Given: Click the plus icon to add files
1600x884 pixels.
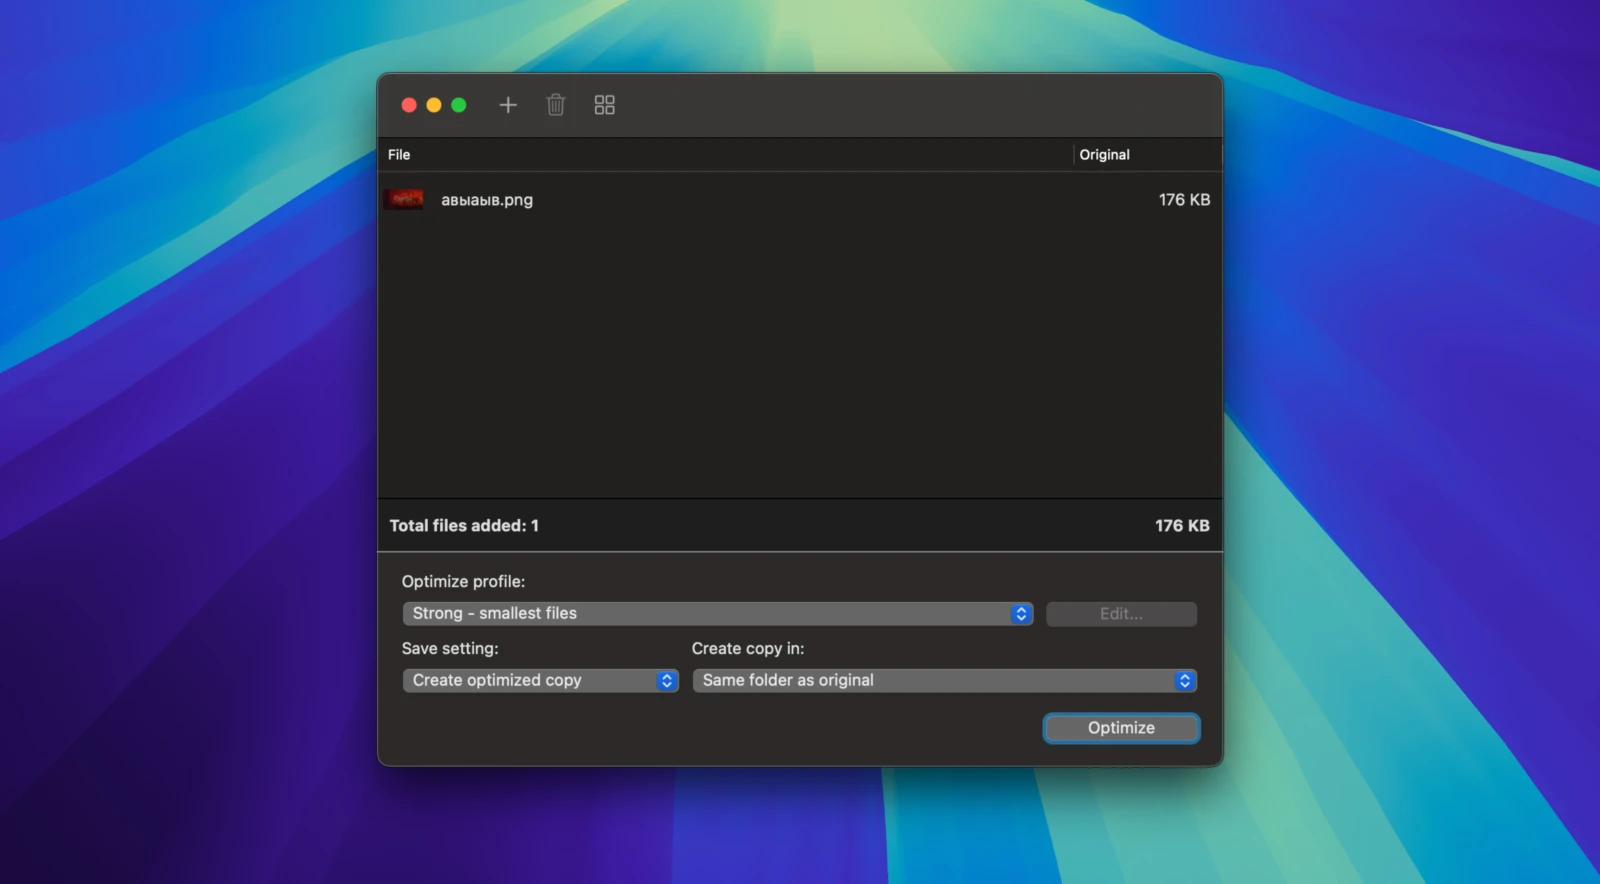Looking at the screenshot, I should tap(508, 105).
